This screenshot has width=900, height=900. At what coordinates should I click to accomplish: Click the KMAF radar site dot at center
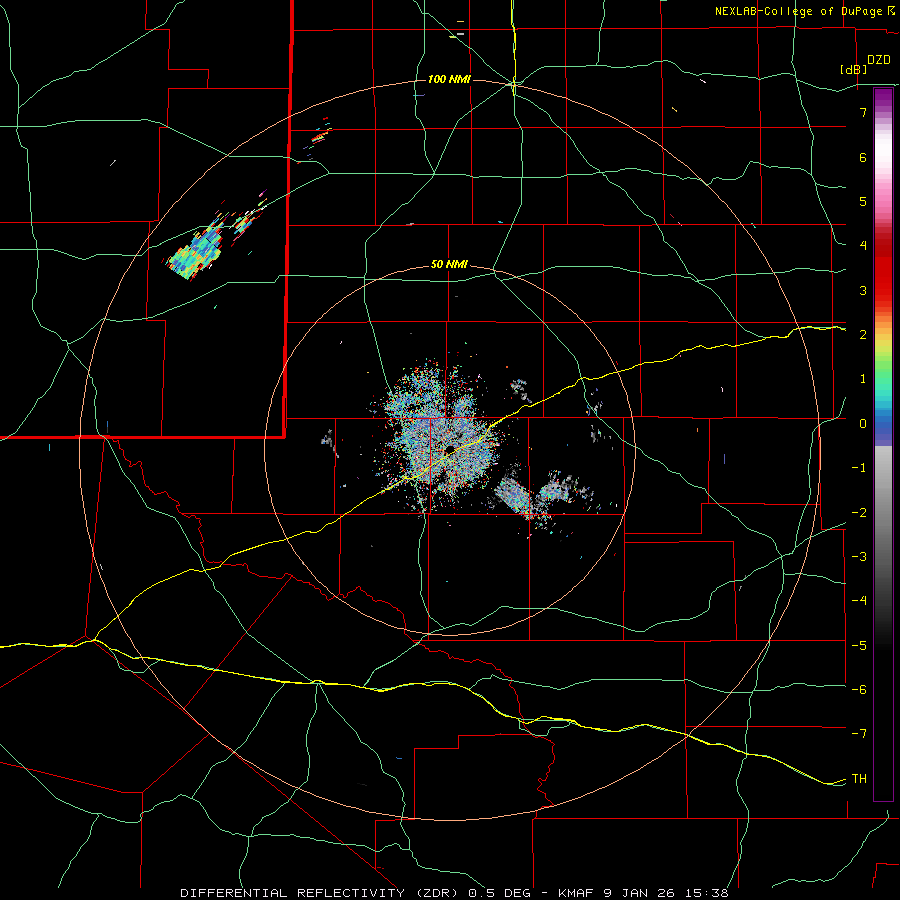pyautogui.click(x=450, y=449)
